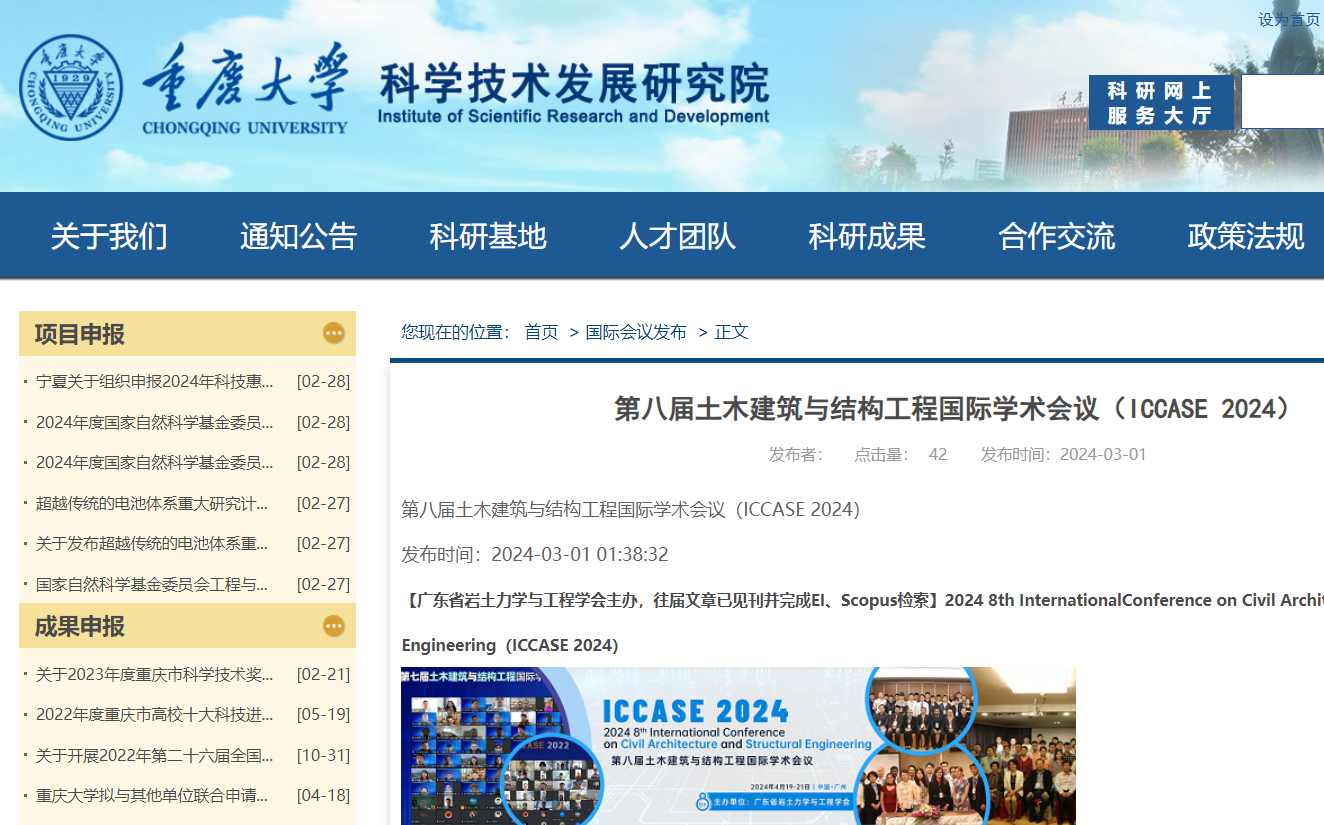Click the 点击量 42 view count
Image resolution: width=1324 pixels, height=825 pixels.
900,454
